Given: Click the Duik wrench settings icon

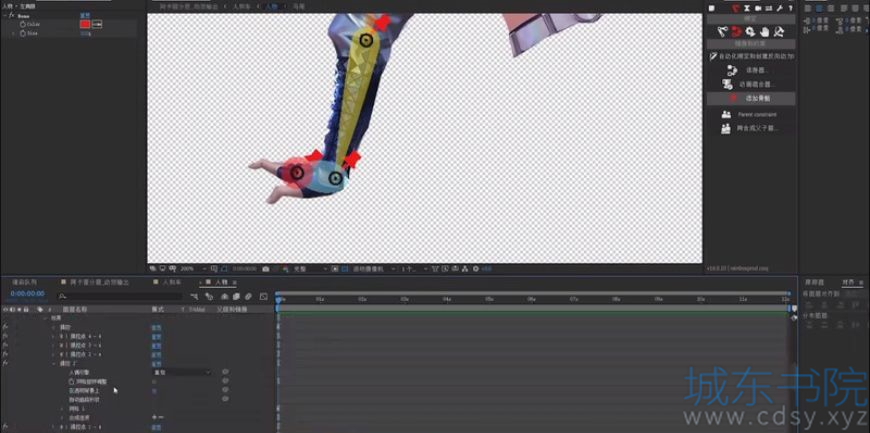Looking at the screenshot, I should 780,8.
